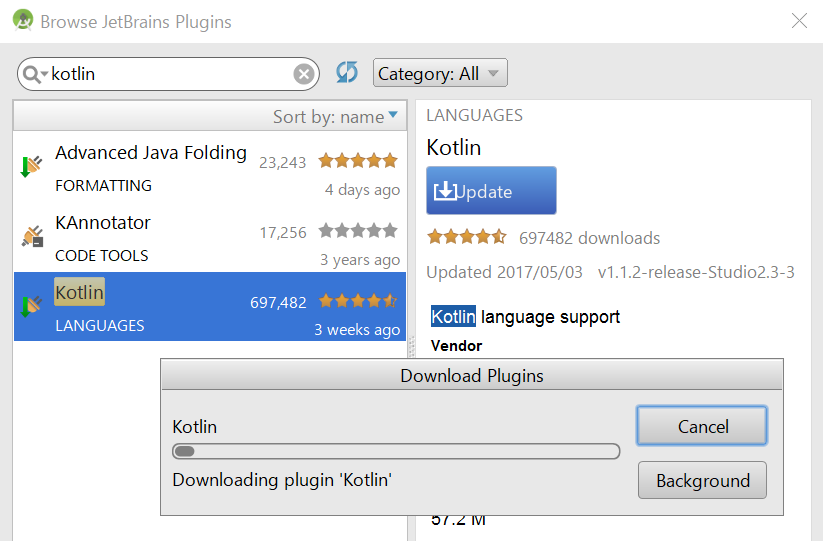
Task: Click the Kotlin label above progress bar
Action: coord(195,427)
